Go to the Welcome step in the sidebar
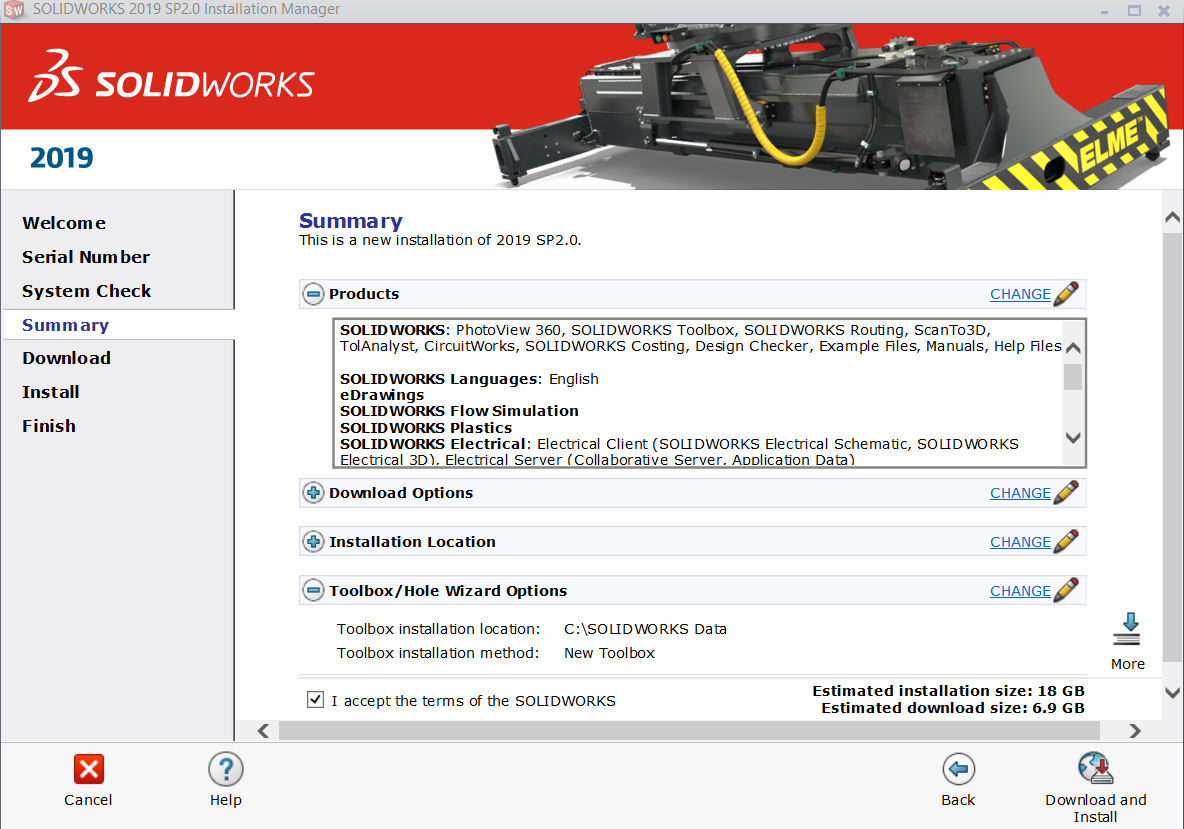Screen dimensions: 1184x829 point(64,223)
